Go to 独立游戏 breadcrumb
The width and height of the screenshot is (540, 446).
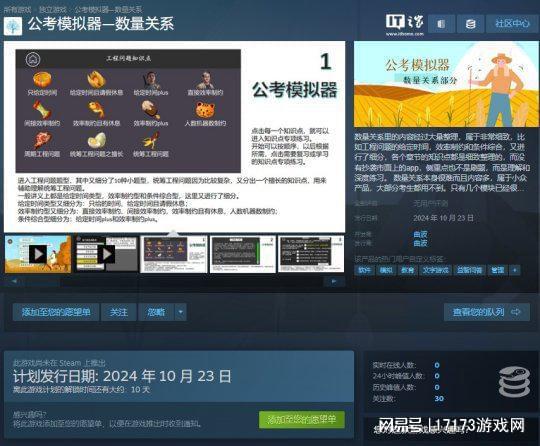pyautogui.click(x=53, y=9)
